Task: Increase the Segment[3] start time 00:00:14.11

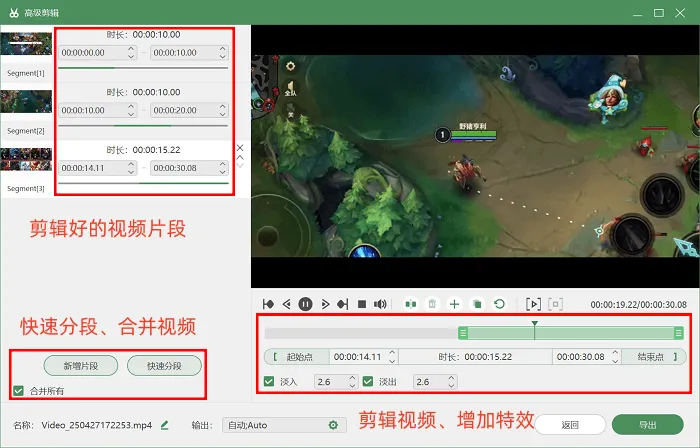Action: click(131, 164)
